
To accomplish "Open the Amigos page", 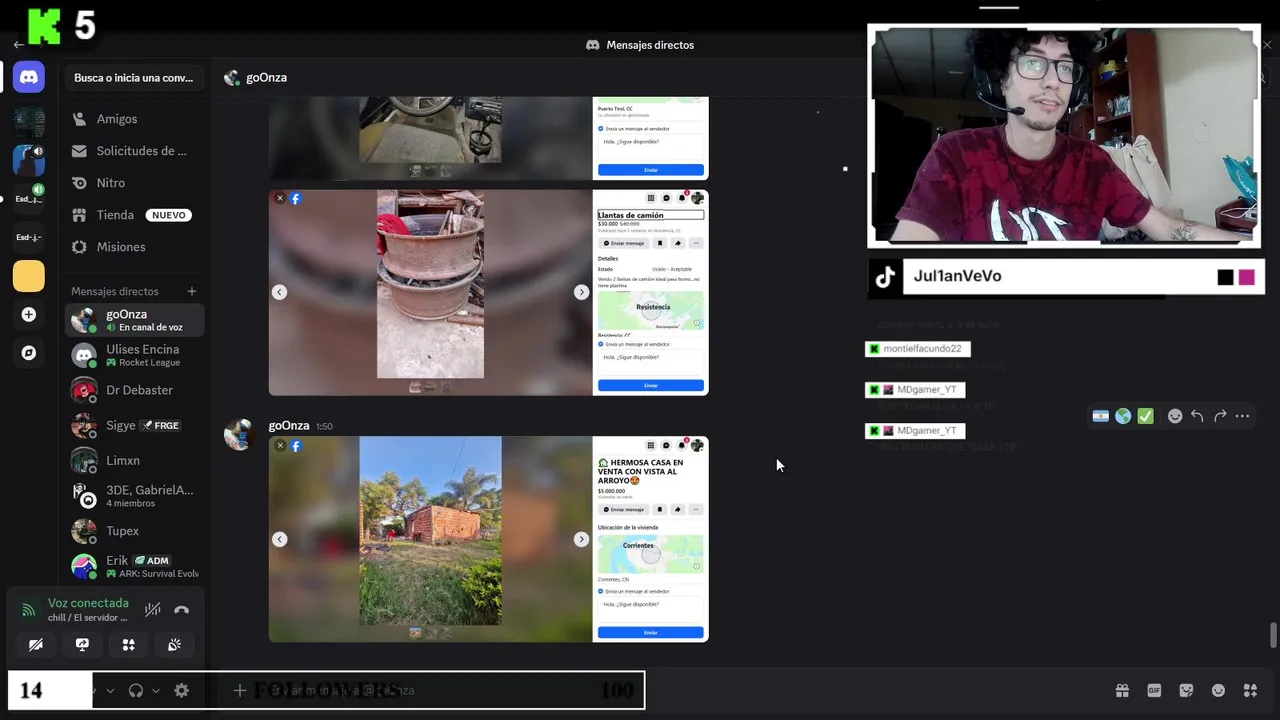I will click(x=134, y=119).
